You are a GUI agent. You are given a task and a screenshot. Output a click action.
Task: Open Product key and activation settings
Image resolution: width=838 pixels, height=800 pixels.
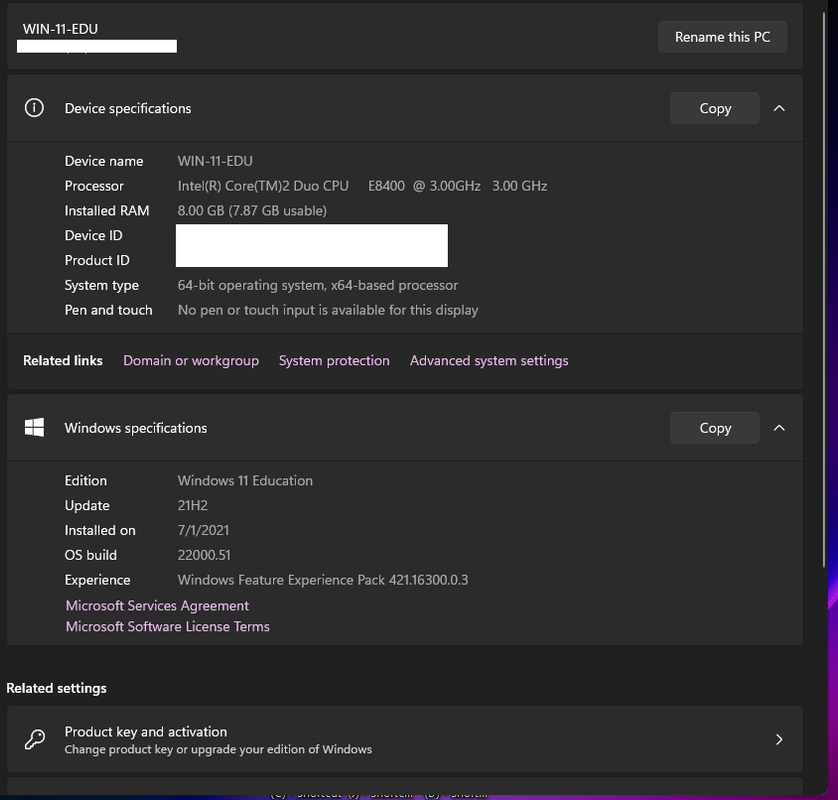coord(405,739)
